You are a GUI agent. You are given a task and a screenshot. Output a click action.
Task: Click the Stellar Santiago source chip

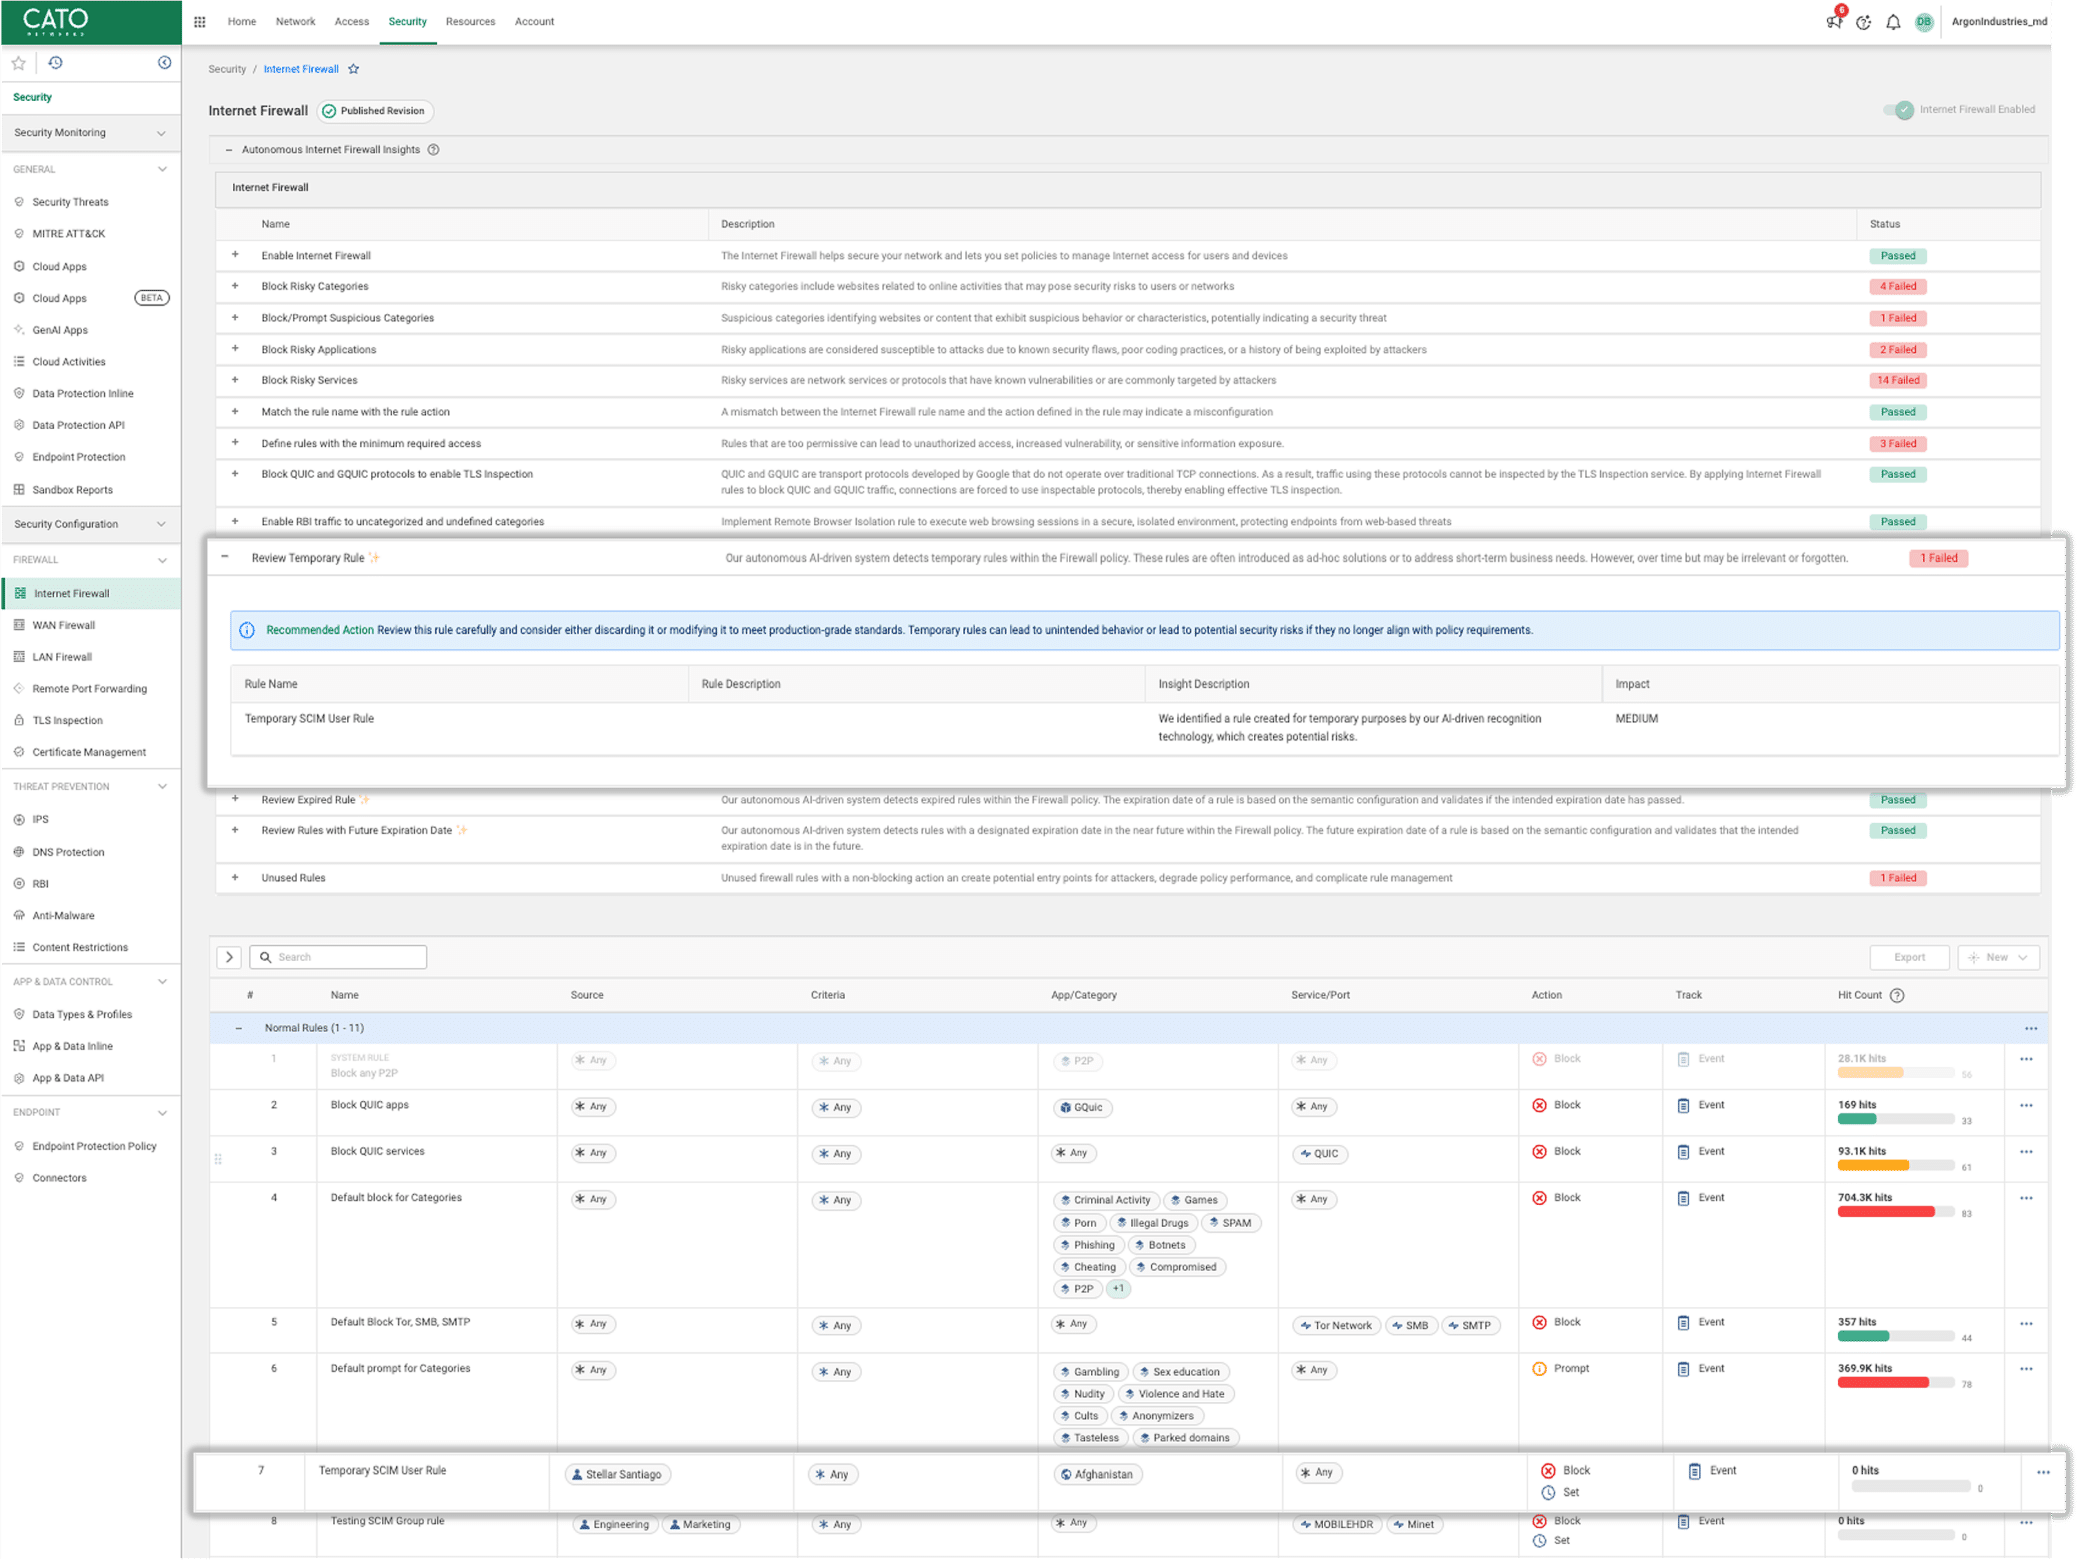(617, 1474)
